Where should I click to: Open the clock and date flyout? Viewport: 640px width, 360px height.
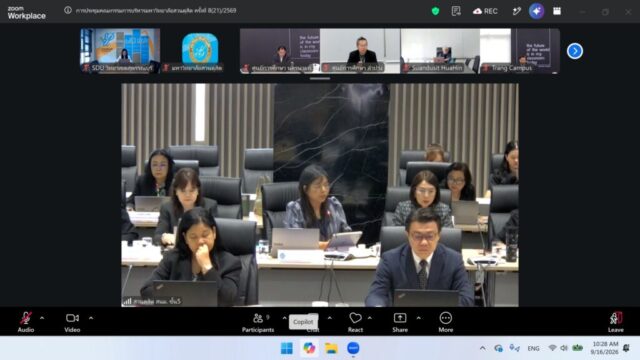(605, 348)
